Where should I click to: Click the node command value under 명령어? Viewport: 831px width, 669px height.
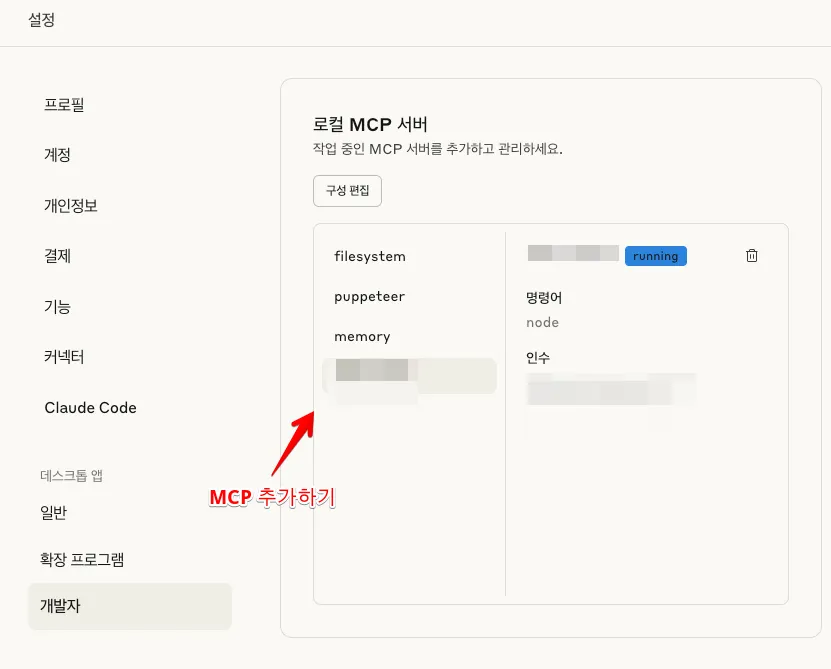pos(542,323)
